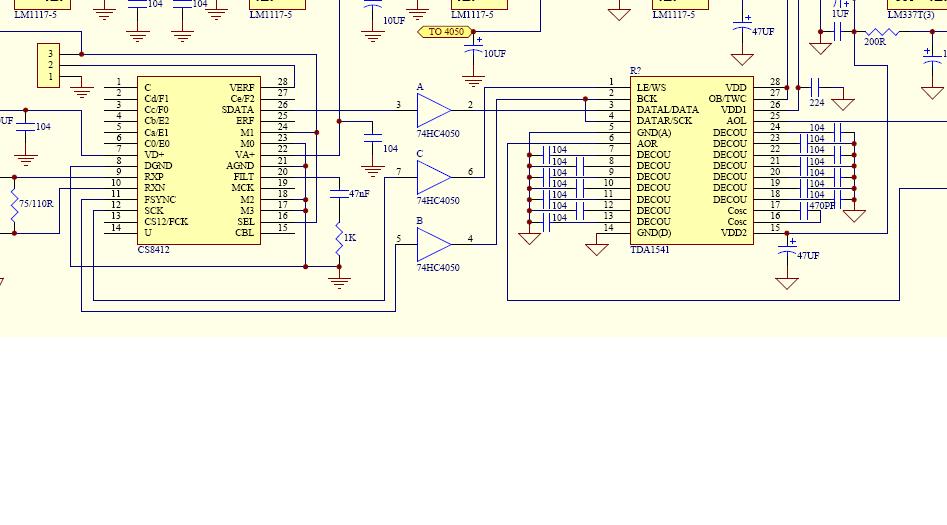Click the Ce/F2 pin label

click(242, 98)
